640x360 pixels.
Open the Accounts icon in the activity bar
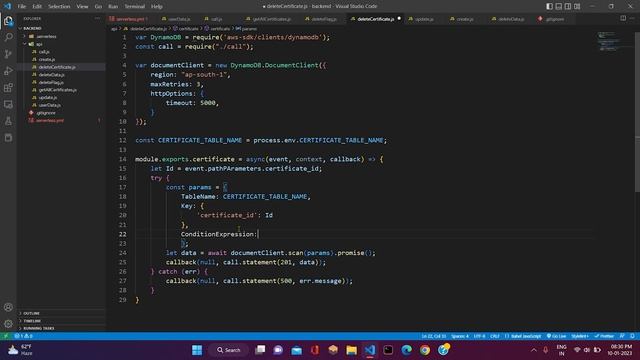tap(8, 307)
